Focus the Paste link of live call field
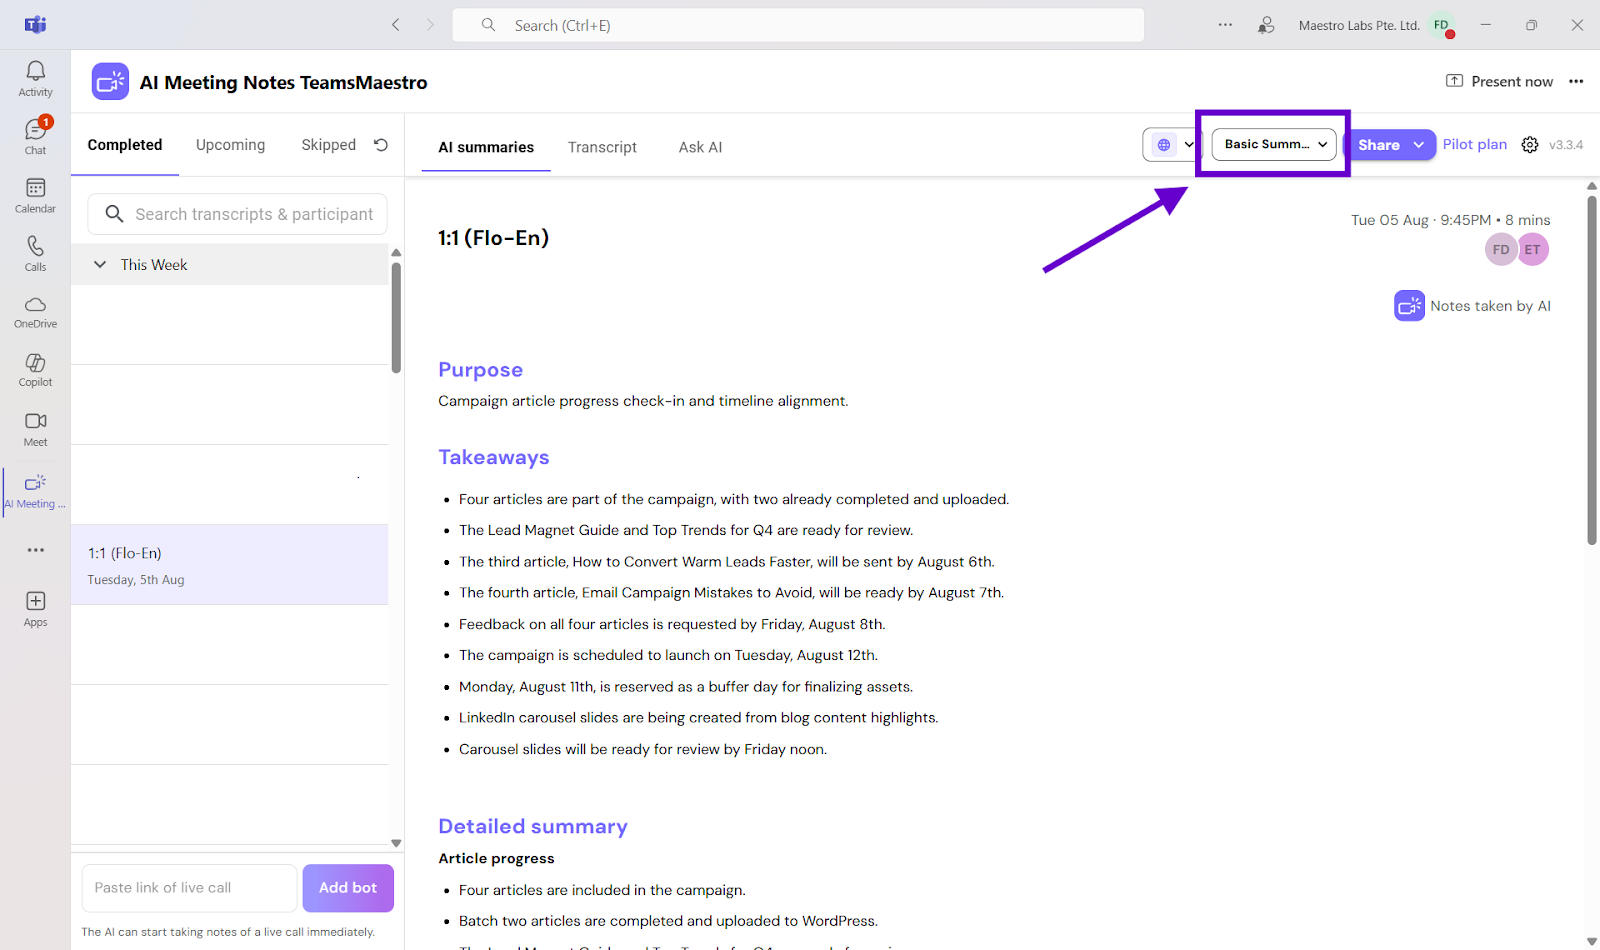Screen dimensions: 1600x950 point(189,888)
